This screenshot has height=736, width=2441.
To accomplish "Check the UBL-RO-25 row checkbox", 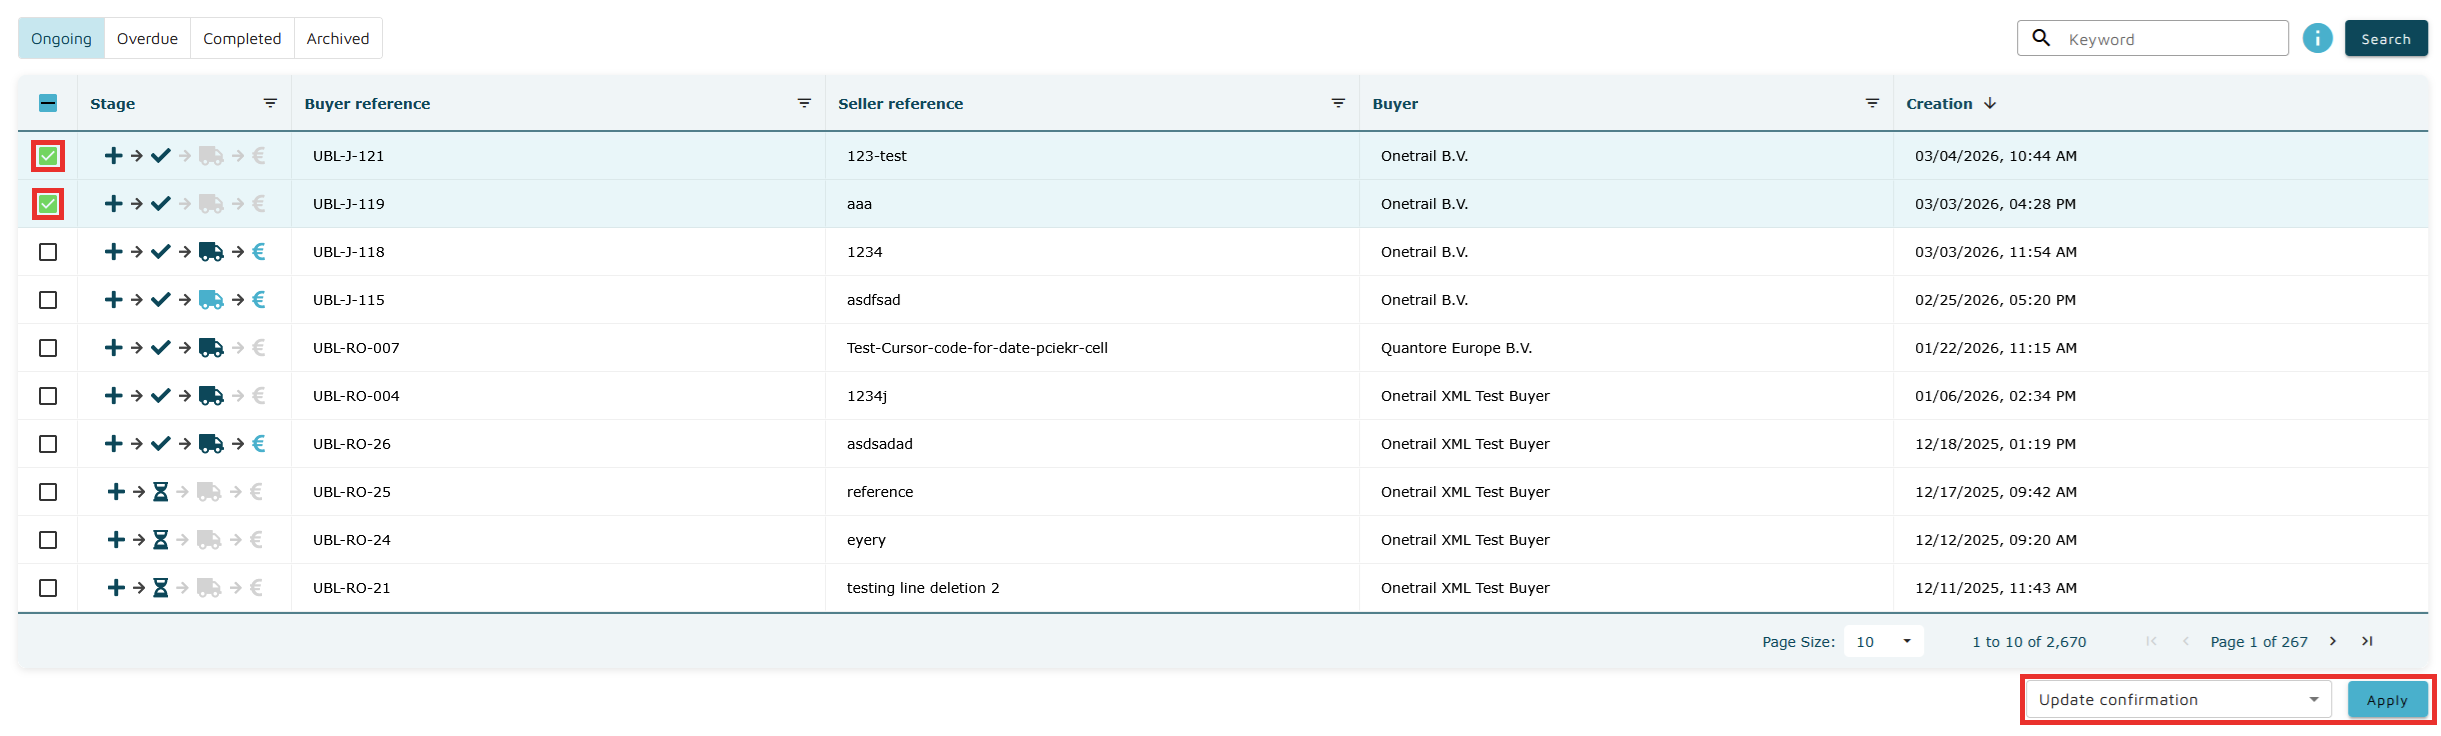I will click(x=48, y=492).
